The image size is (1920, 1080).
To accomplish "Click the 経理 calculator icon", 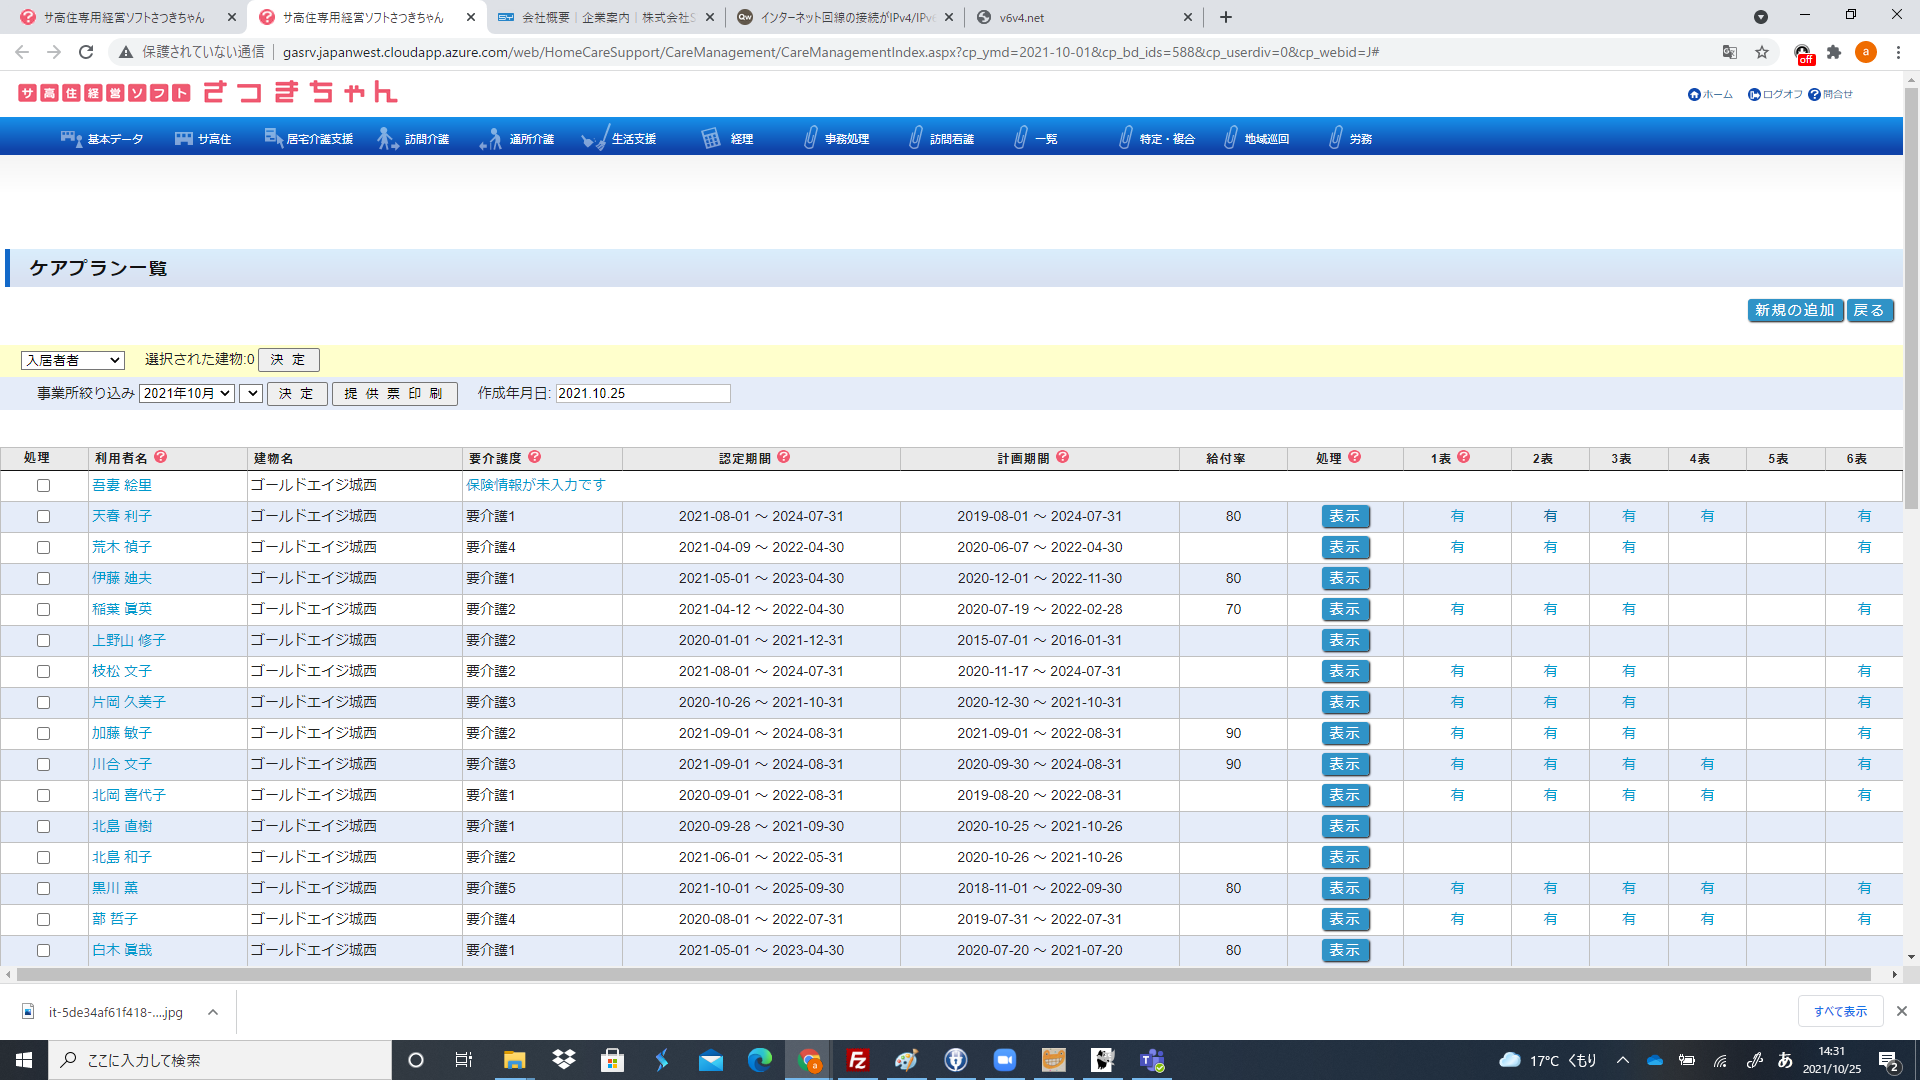I will (711, 138).
